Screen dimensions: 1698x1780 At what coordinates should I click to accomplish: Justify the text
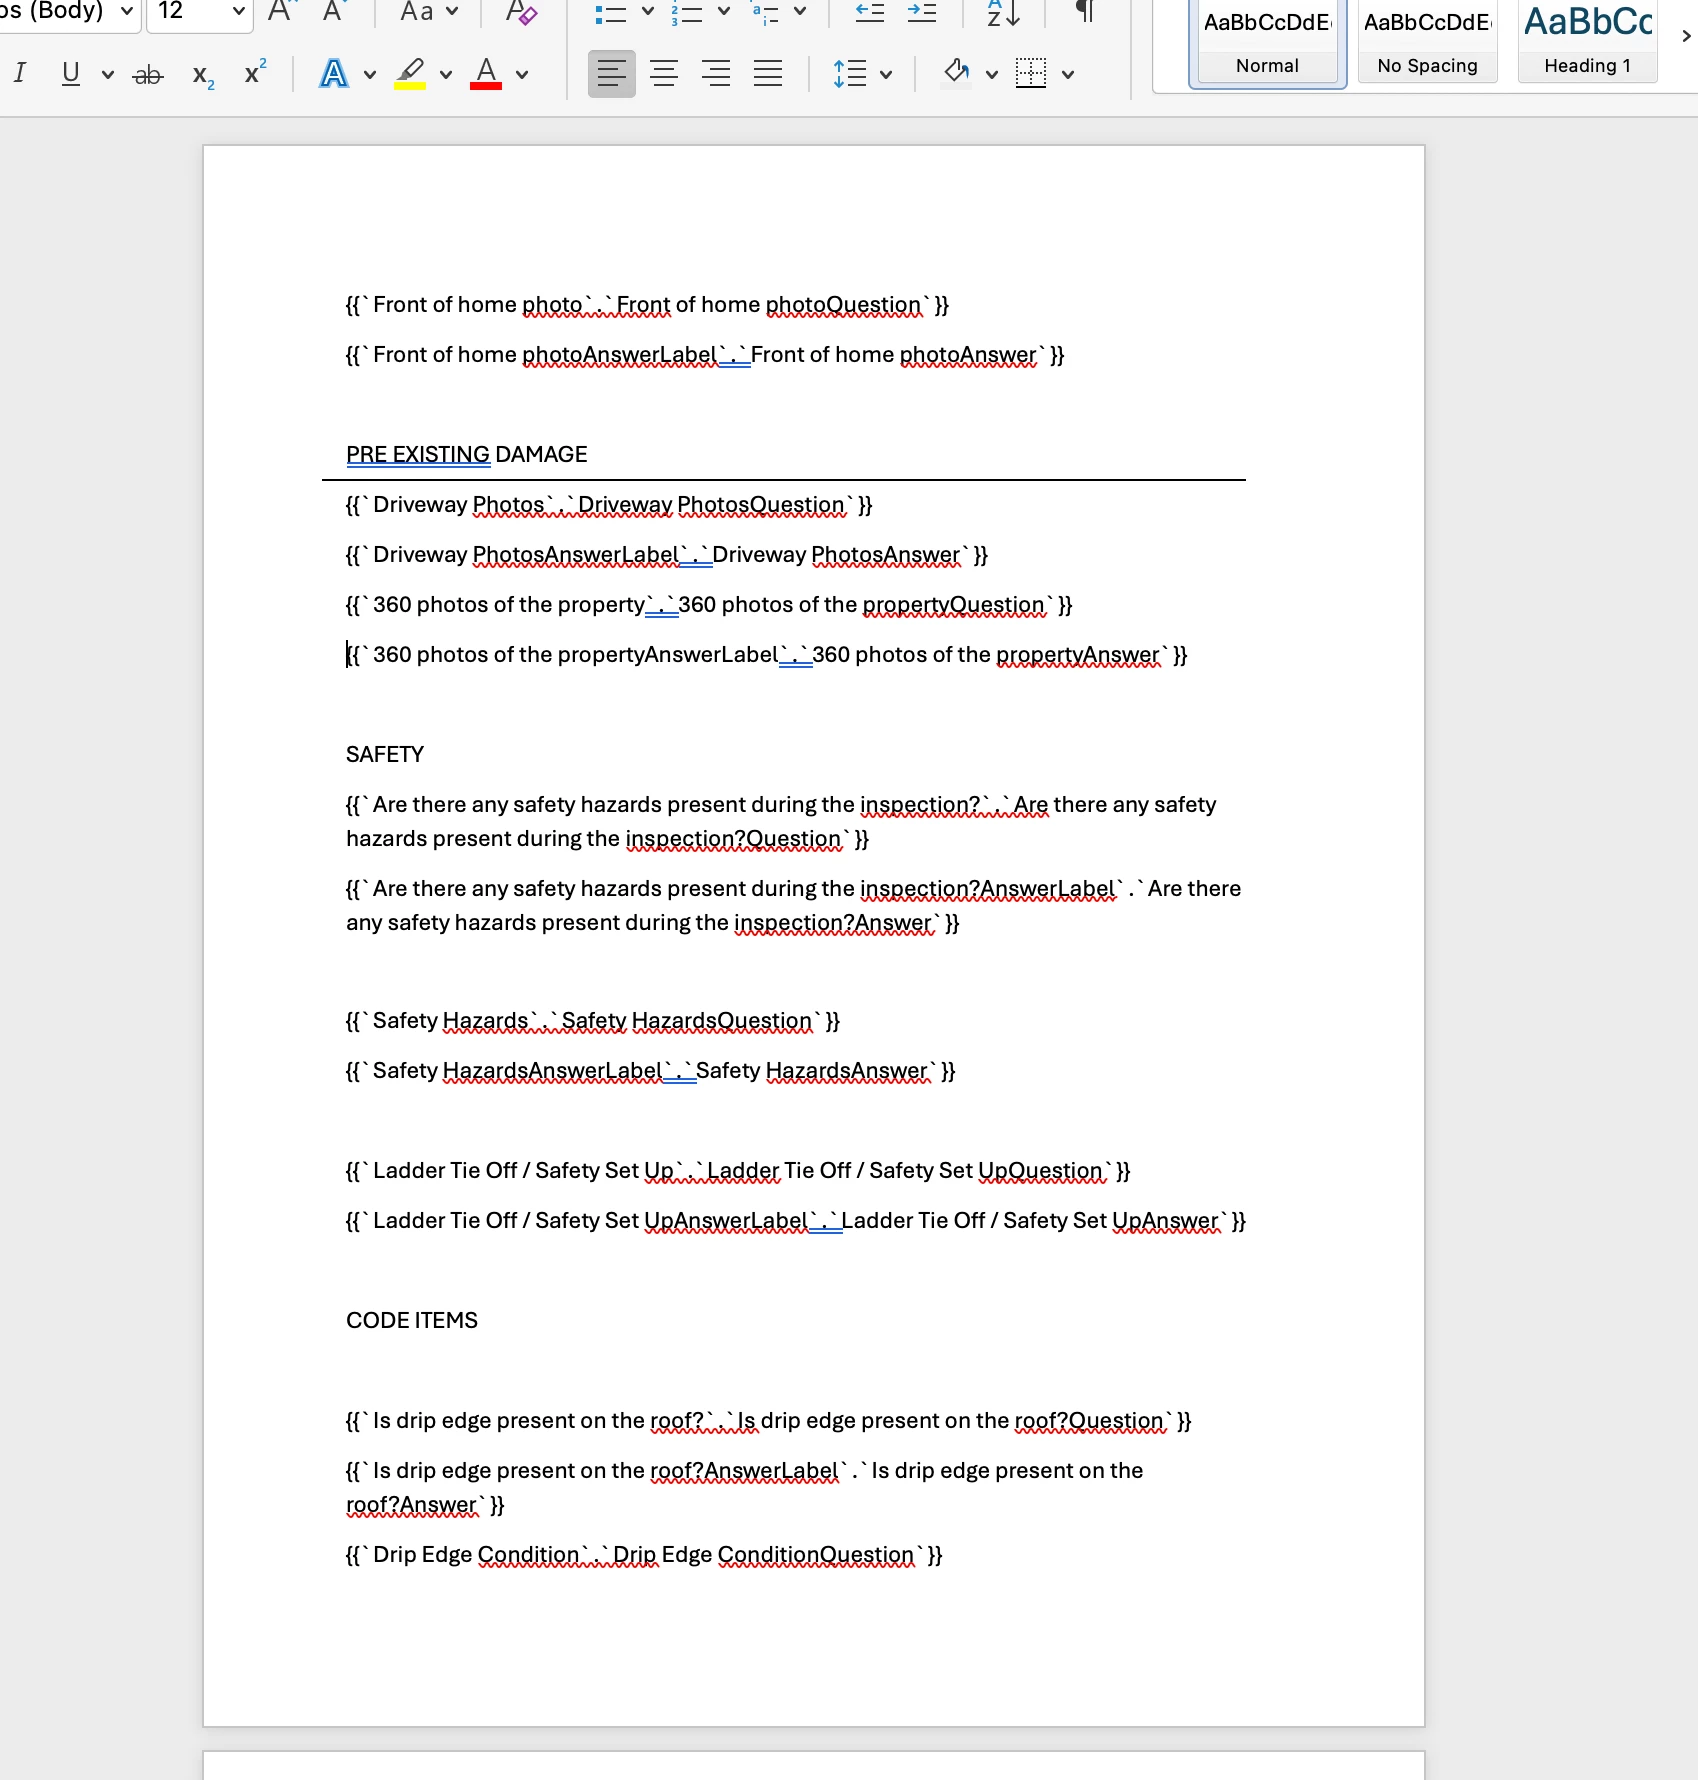coord(768,73)
